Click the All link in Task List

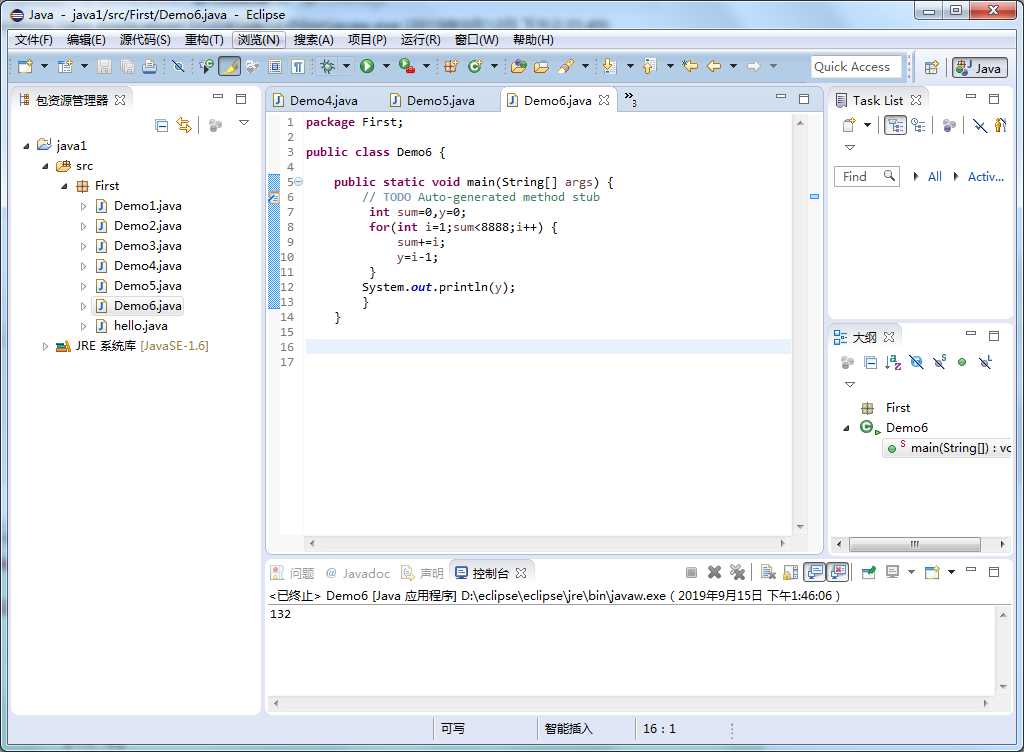(x=935, y=176)
